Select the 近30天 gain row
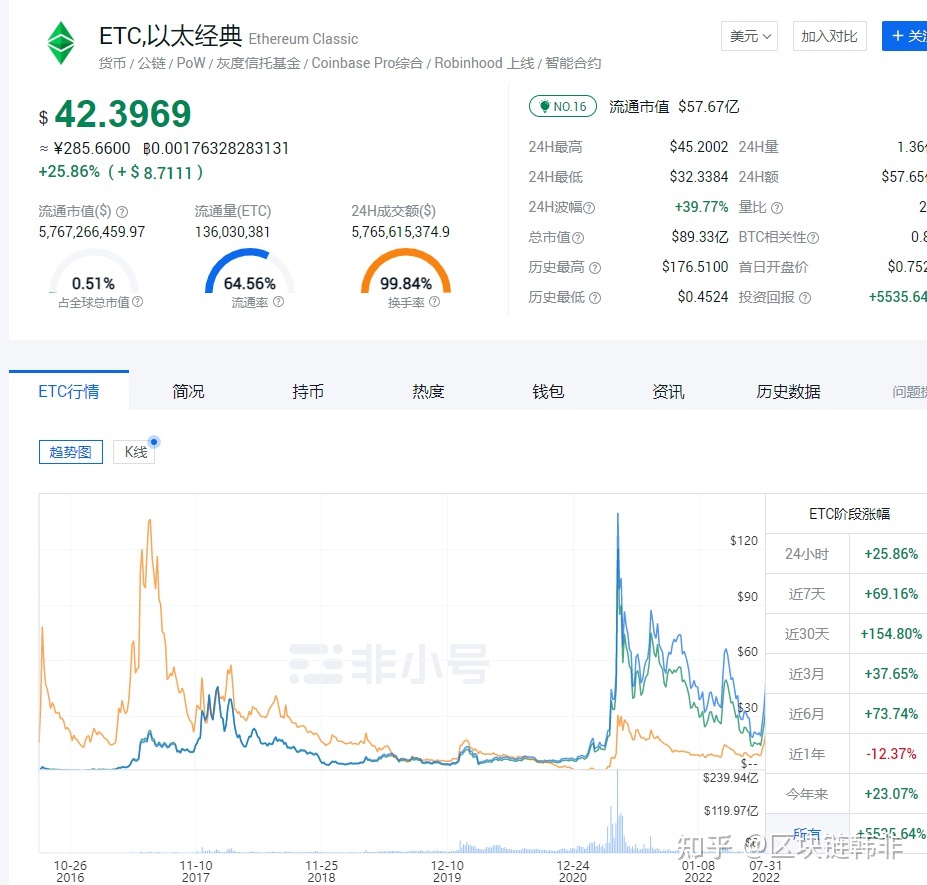Image resolution: width=927 pixels, height=885 pixels. (847, 634)
